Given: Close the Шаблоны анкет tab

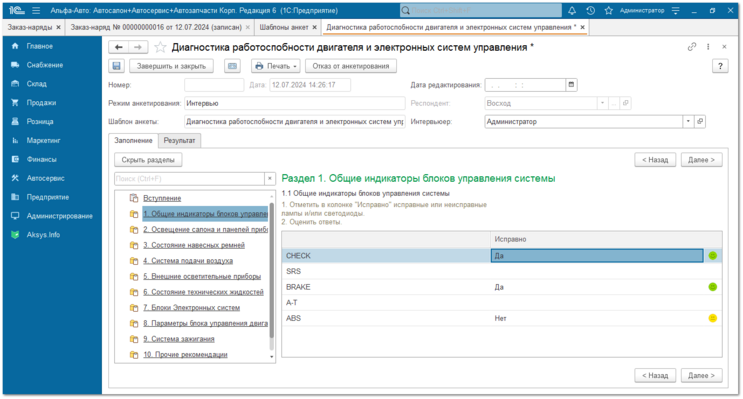Looking at the screenshot, I should point(314,27).
